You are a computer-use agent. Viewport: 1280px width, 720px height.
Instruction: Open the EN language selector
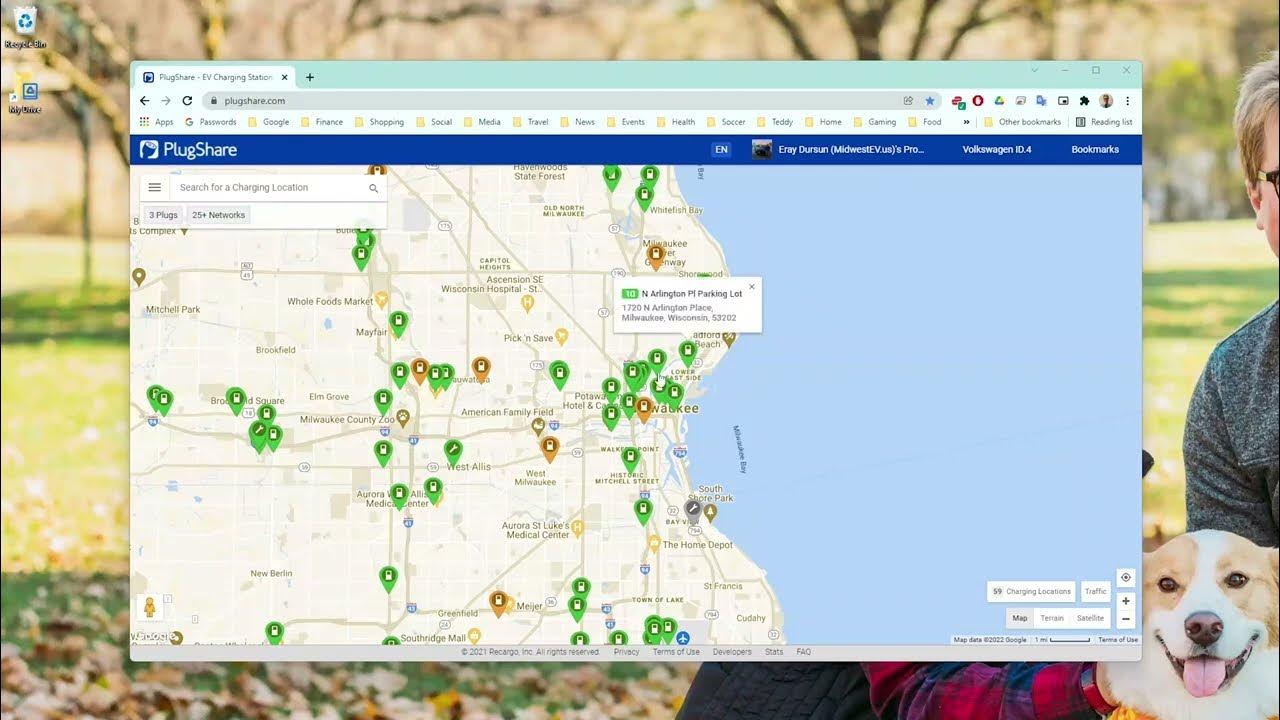(721, 149)
